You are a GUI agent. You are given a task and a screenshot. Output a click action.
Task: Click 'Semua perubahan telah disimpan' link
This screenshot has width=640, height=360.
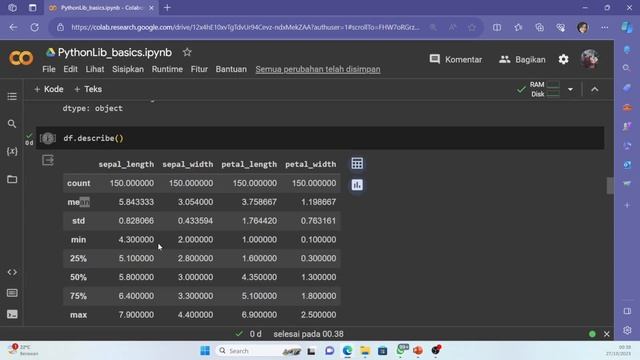[x=318, y=69]
